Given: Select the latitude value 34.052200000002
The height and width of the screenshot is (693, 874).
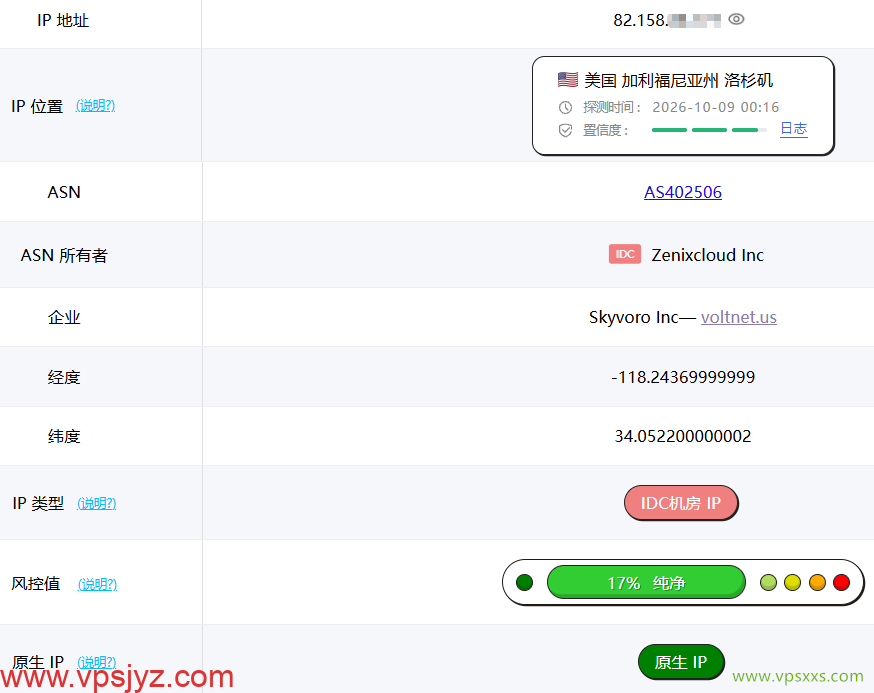Looking at the screenshot, I should 683,436.
